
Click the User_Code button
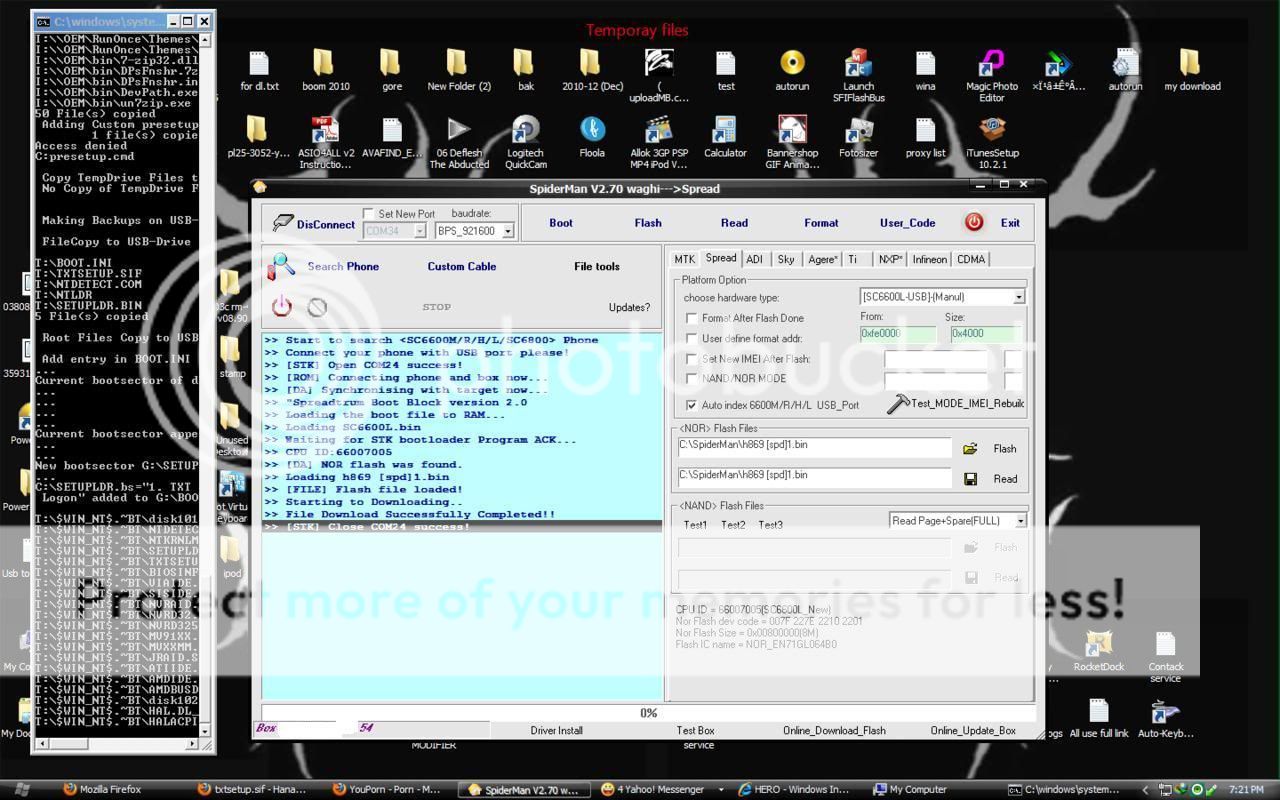pyautogui.click(x=907, y=223)
